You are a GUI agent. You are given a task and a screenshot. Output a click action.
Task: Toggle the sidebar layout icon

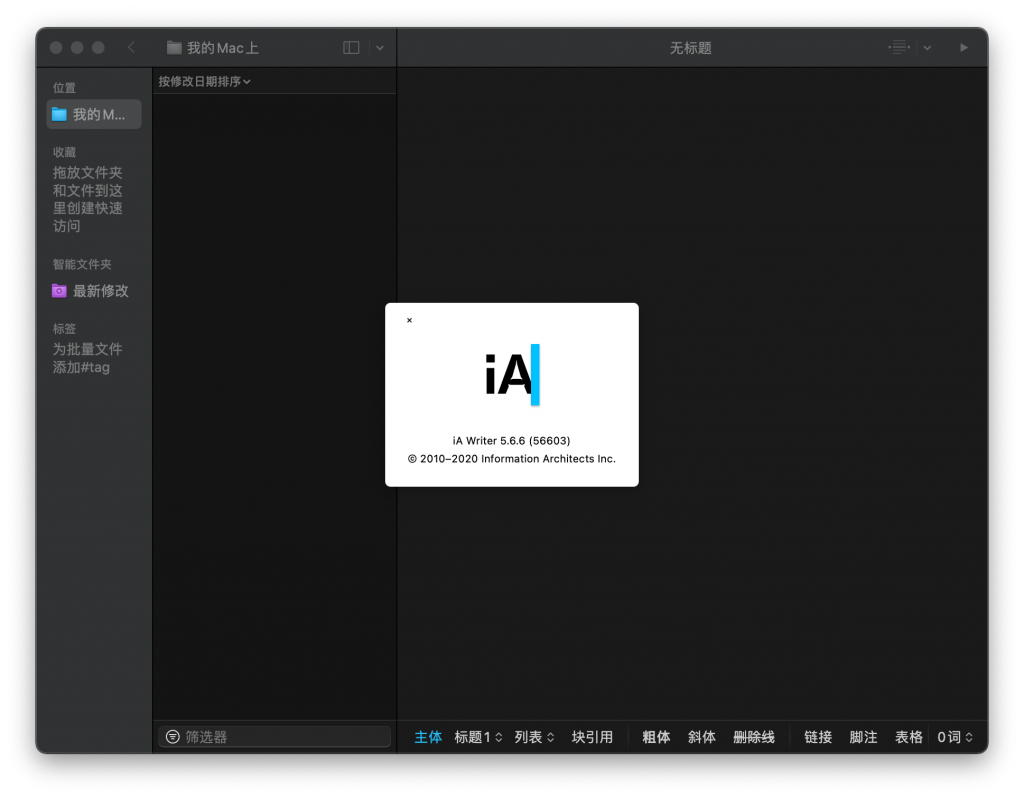coord(351,48)
